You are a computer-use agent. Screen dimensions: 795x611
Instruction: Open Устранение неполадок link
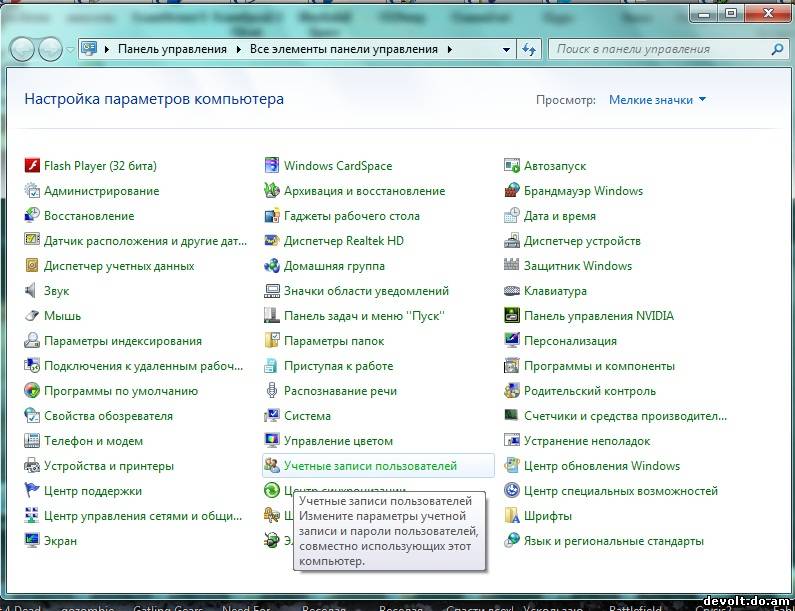587,441
